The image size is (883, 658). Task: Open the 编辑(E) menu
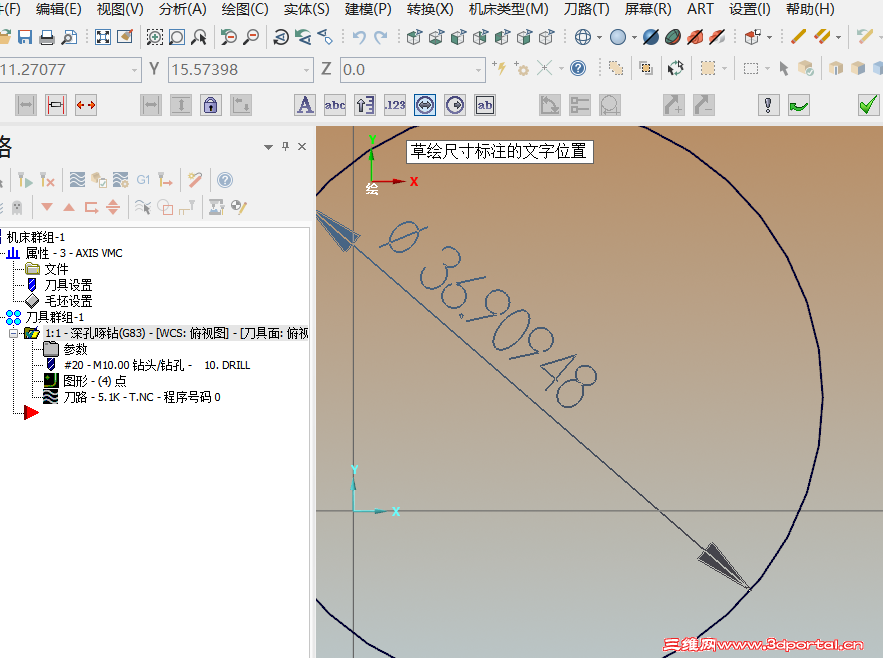(x=59, y=9)
